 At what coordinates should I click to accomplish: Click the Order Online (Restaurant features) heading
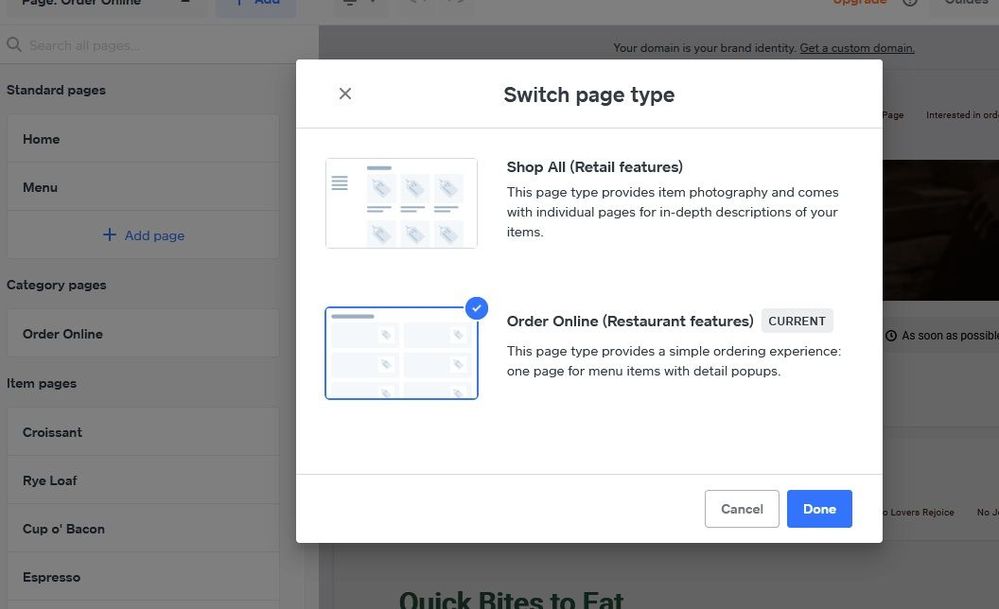[x=630, y=321]
